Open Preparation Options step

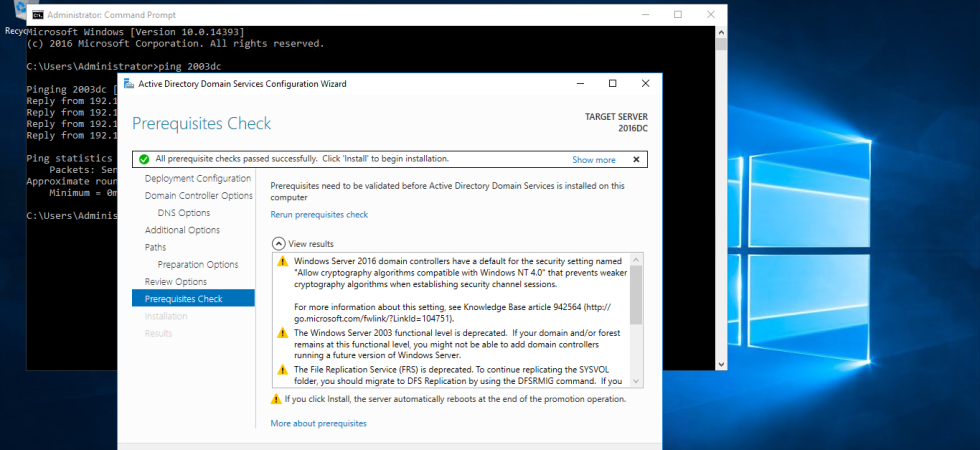pyautogui.click(x=198, y=264)
